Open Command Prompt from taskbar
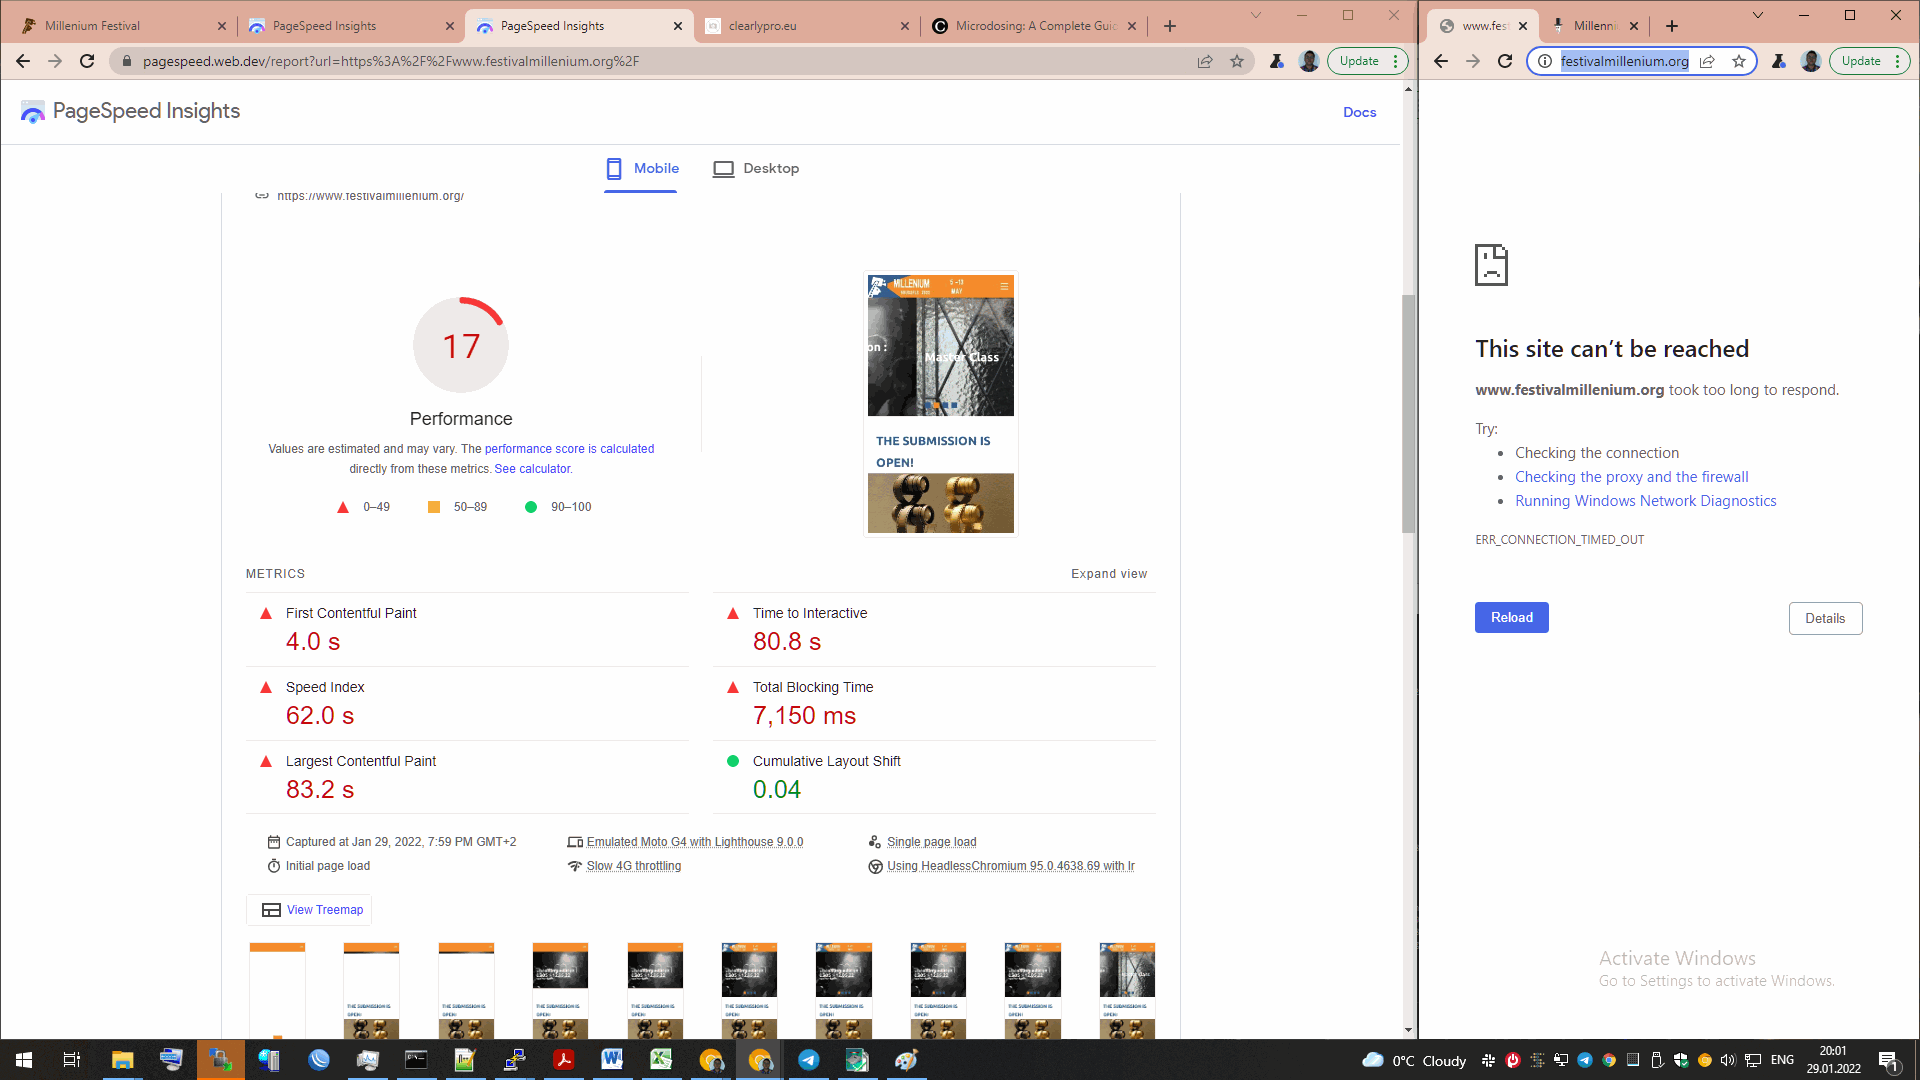 (416, 1060)
